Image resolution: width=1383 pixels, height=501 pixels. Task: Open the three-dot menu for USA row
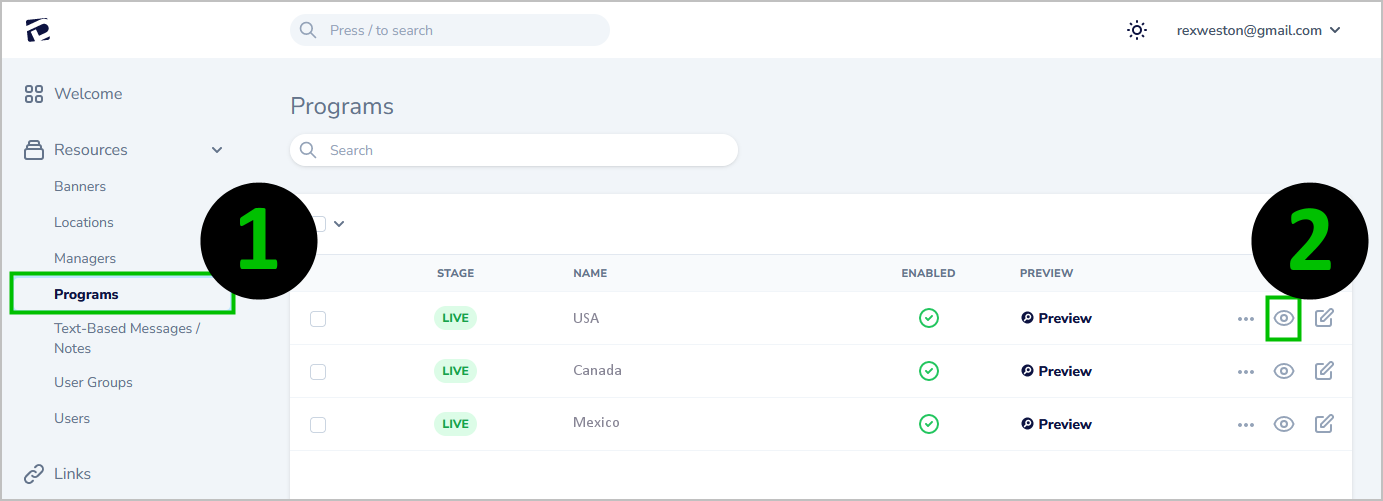[x=1245, y=319]
